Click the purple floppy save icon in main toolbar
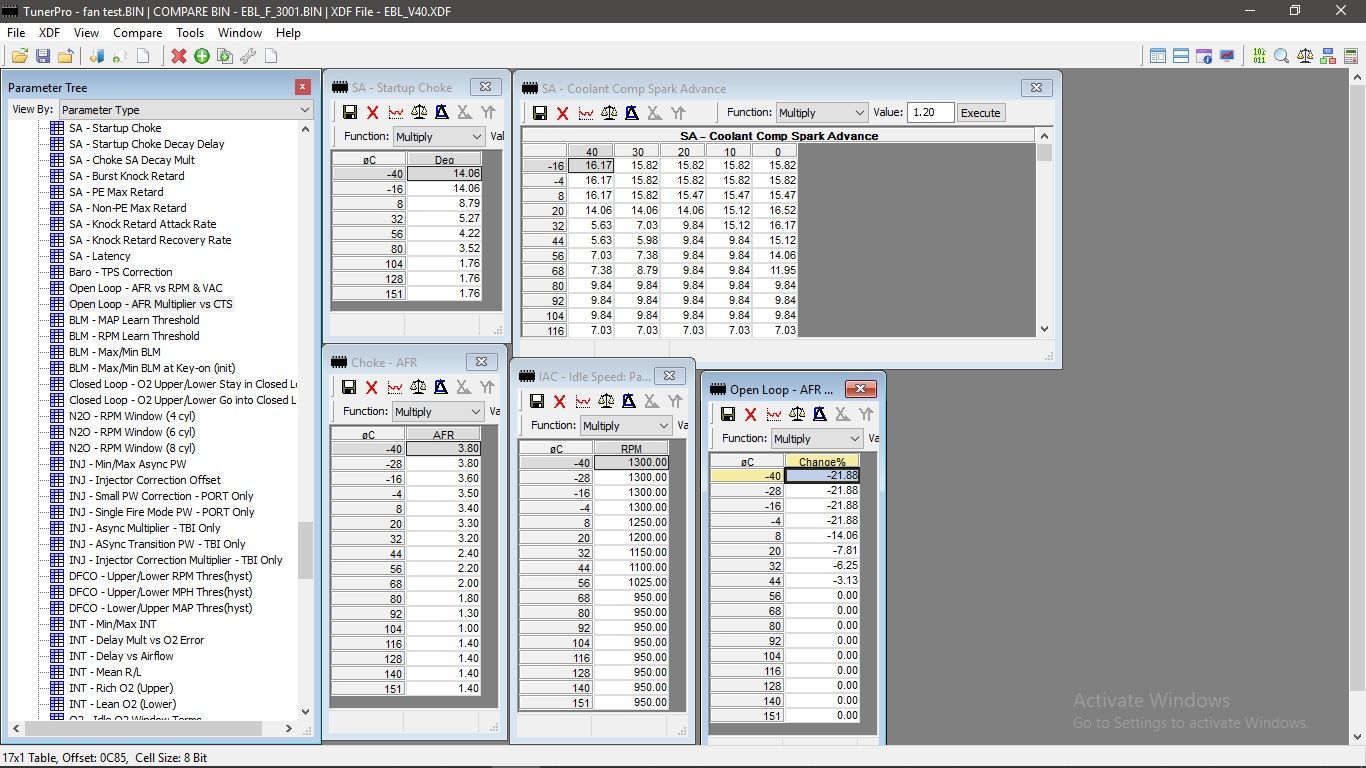This screenshot has height=768, width=1366. click(x=42, y=56)
